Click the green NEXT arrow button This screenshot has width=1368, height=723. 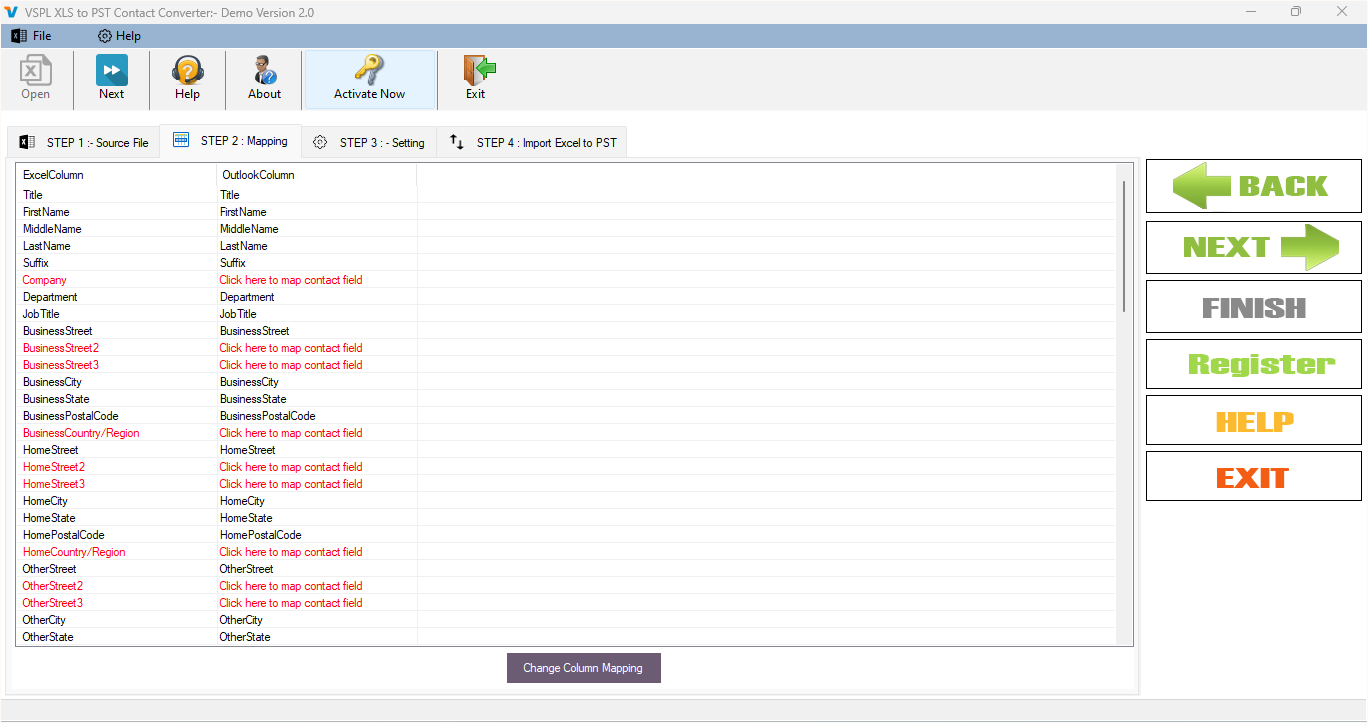coord(1254,247)
